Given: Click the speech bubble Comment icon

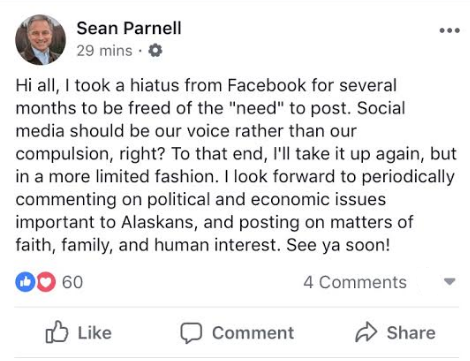Looking at the screenshot, I should tap(191, 333).
